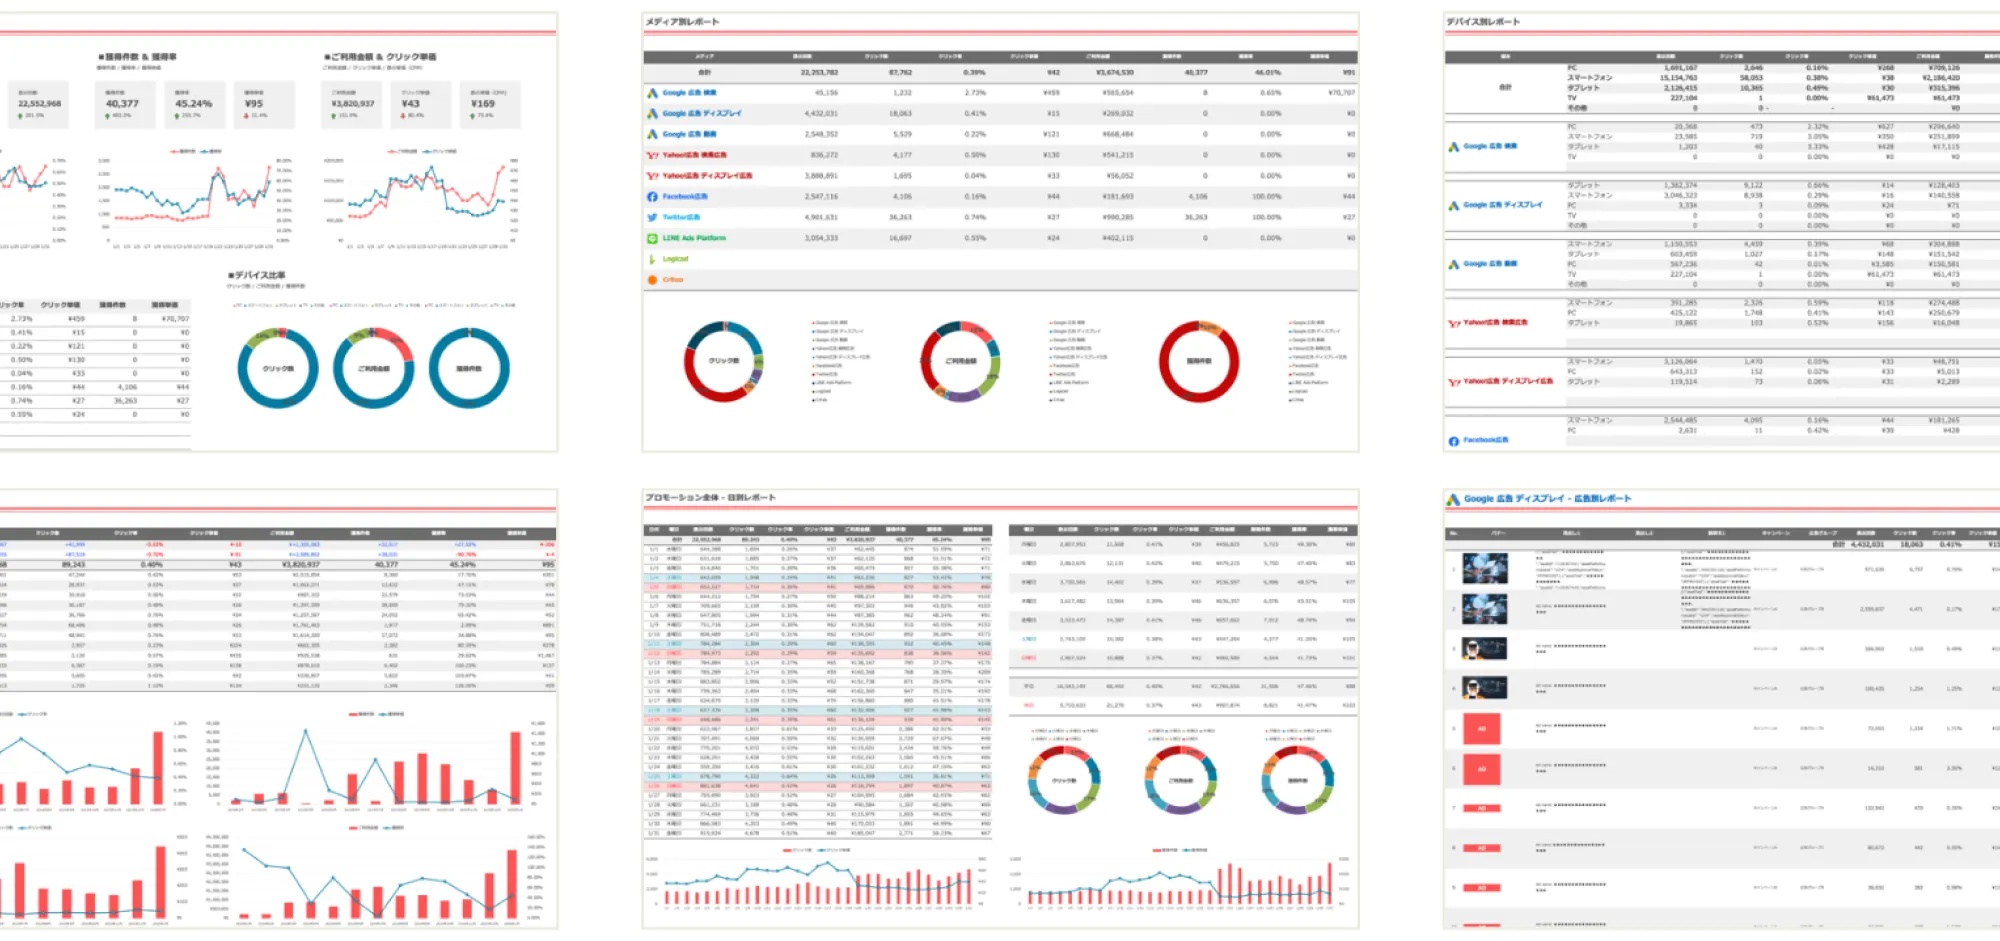Screen dimensions: 2000x941
Task: Click the ¥3,820,937 KPI card value
Action: 353,103
